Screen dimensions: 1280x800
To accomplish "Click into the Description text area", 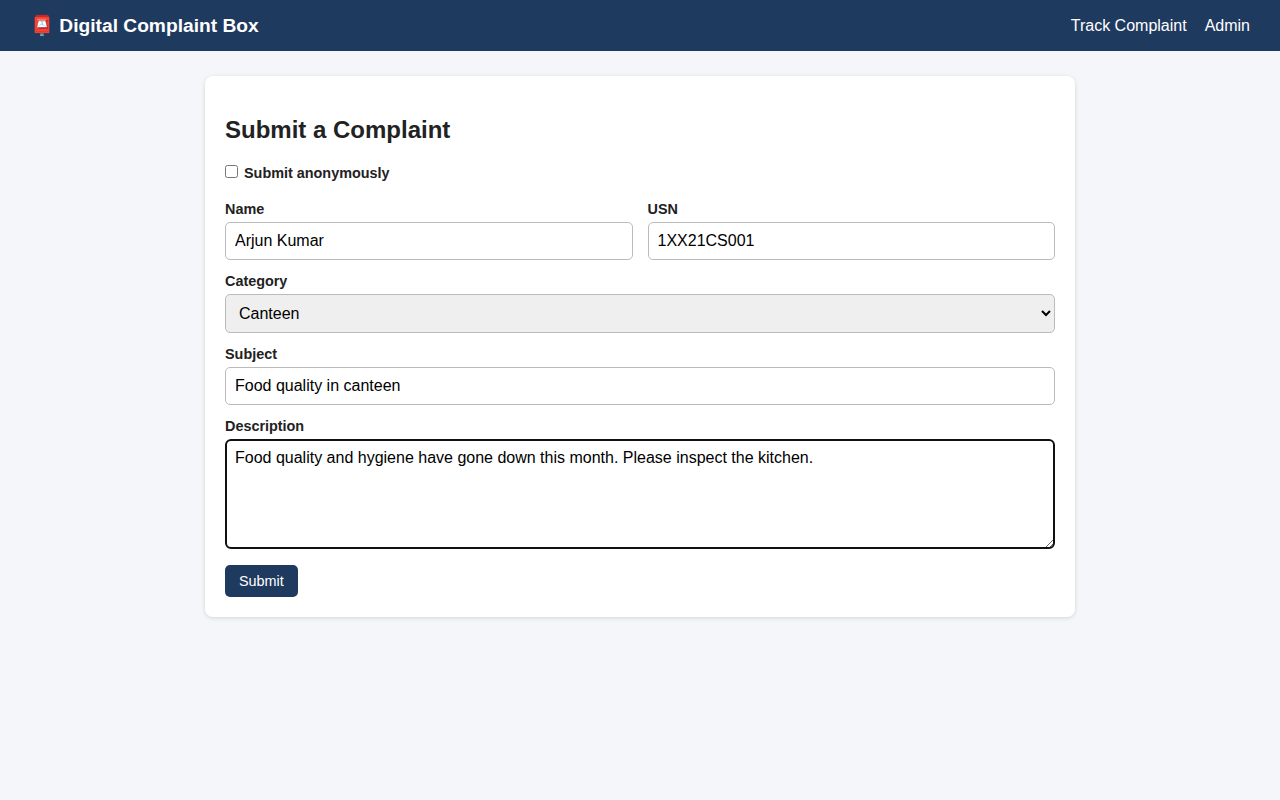I will pos(640,494).
